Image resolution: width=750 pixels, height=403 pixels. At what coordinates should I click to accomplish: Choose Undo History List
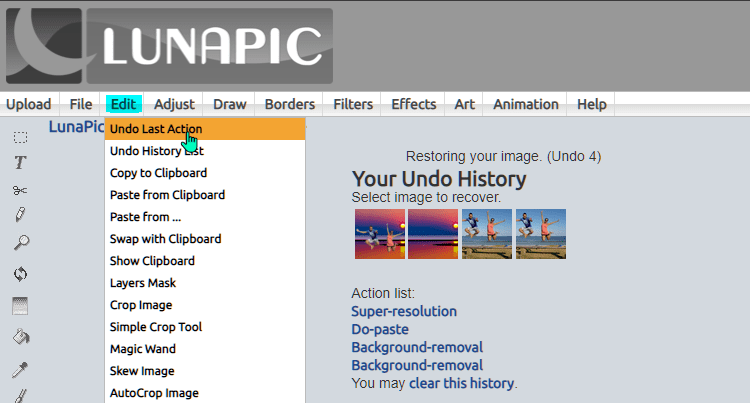[205, 151]
